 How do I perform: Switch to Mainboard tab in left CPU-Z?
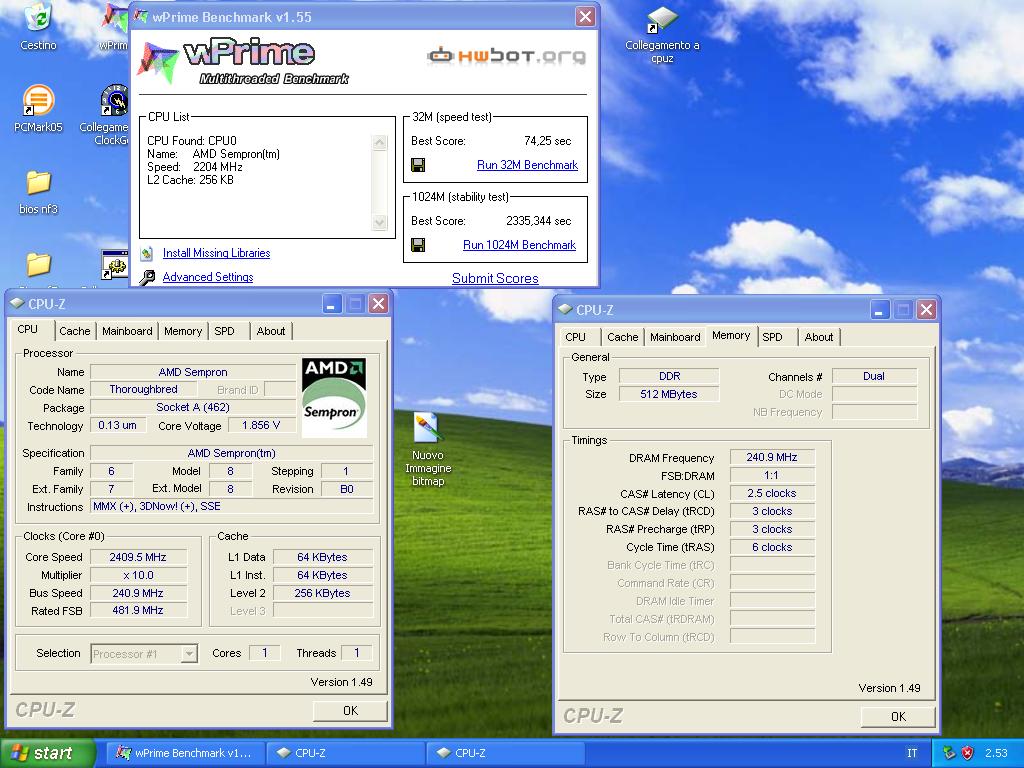pos(127,331)
